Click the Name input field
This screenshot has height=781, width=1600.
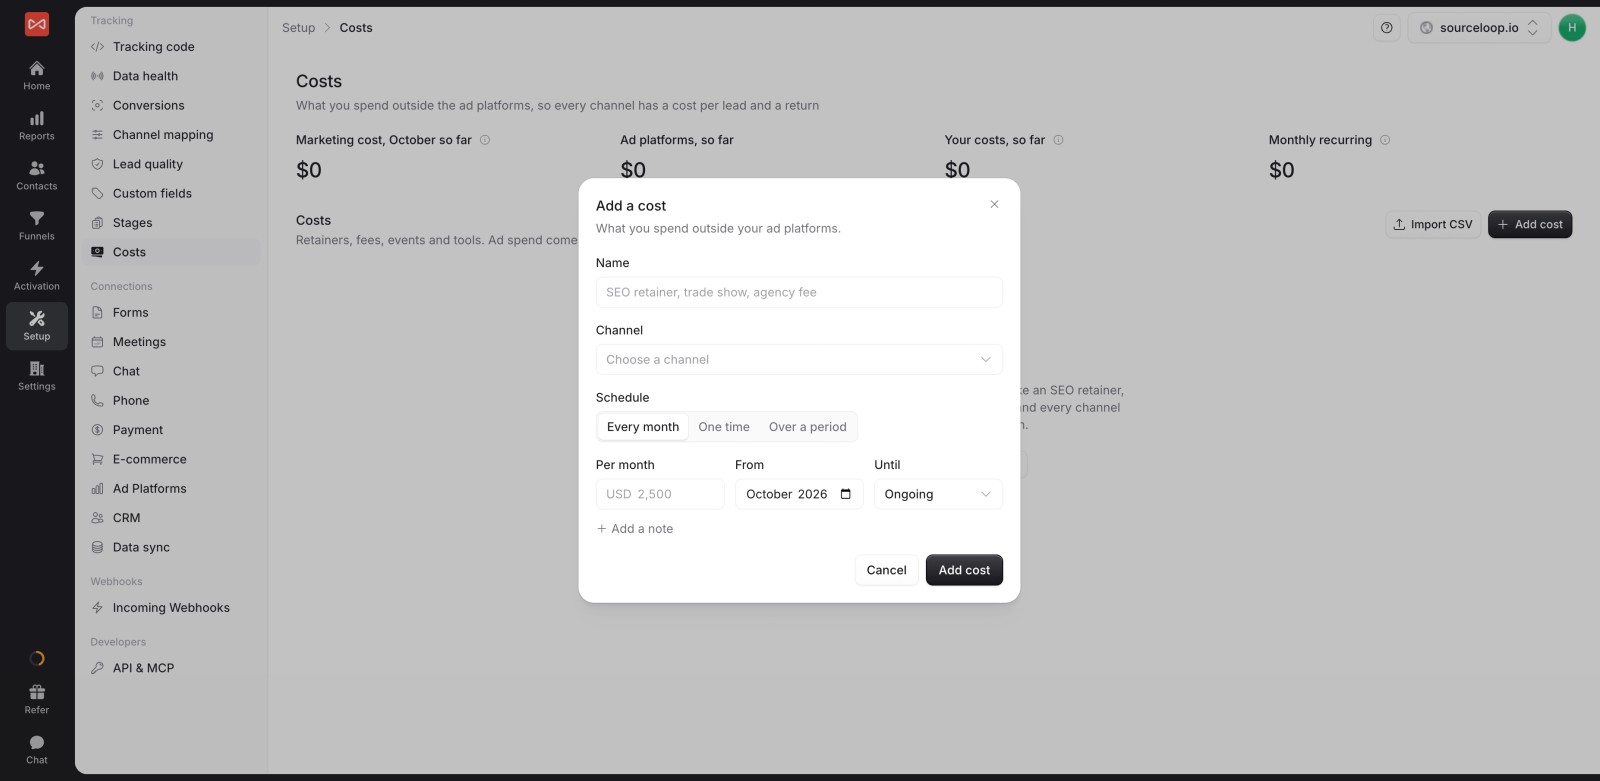(799, 292)
